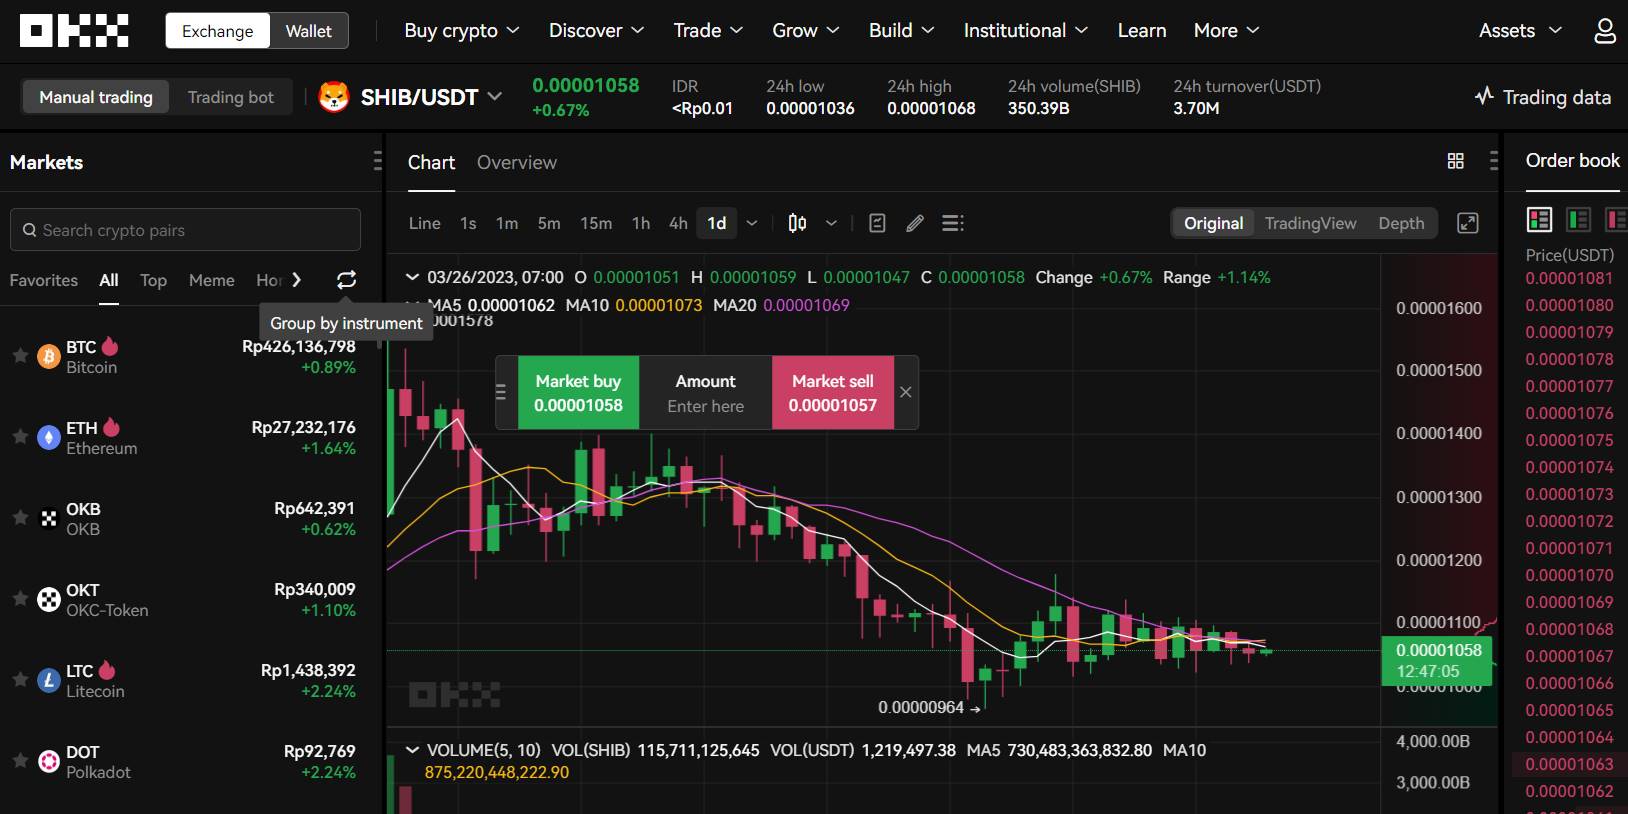Screen dimensions: 1628x814
Task: Open the Assets dropdown
Action: click(1520, 31)
